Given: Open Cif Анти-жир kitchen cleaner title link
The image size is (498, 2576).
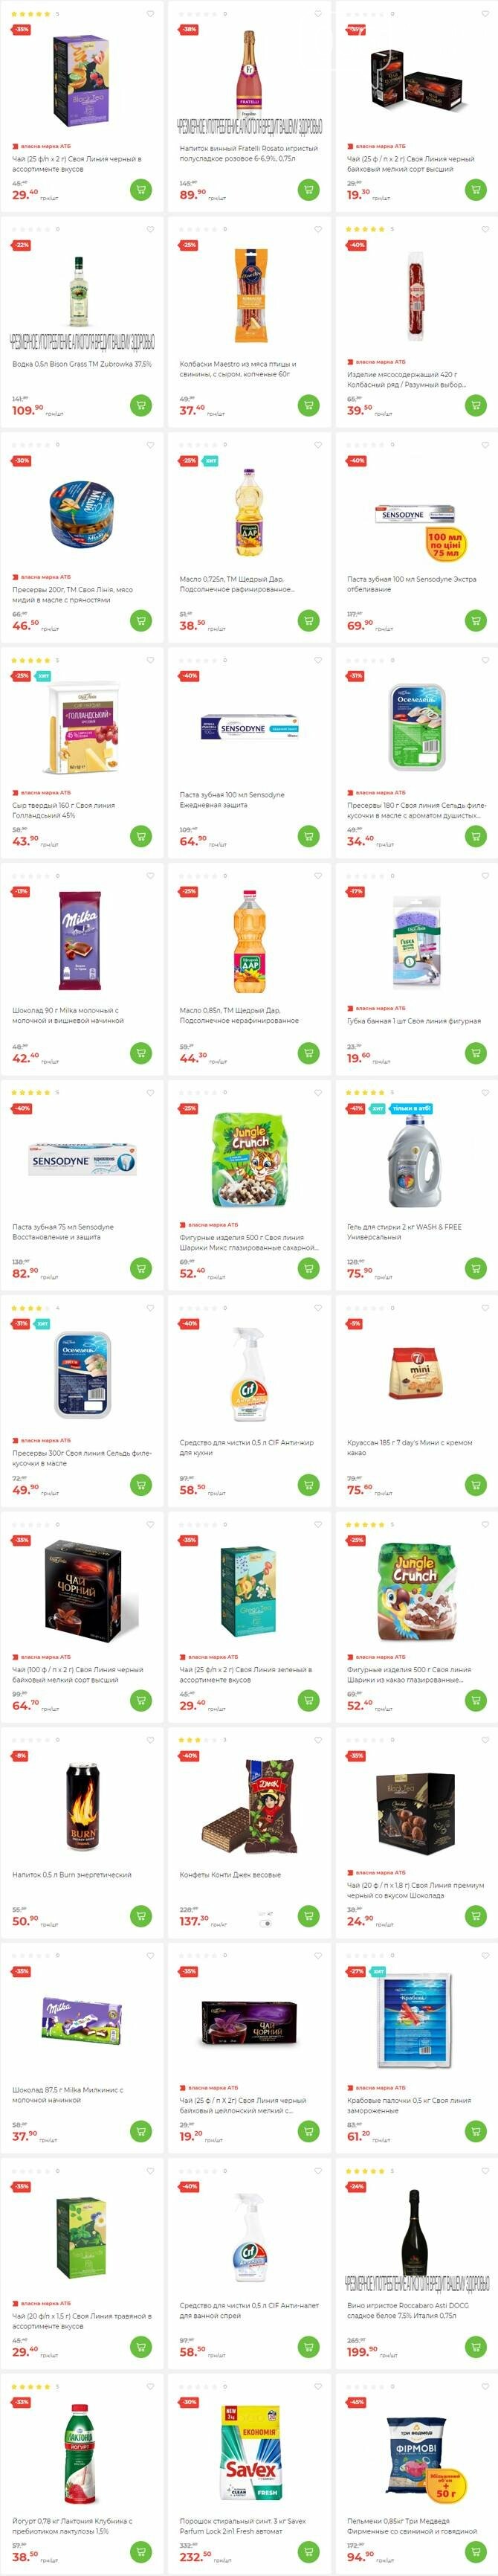Looking at the screenshot, I should [x=246, y=1447].
